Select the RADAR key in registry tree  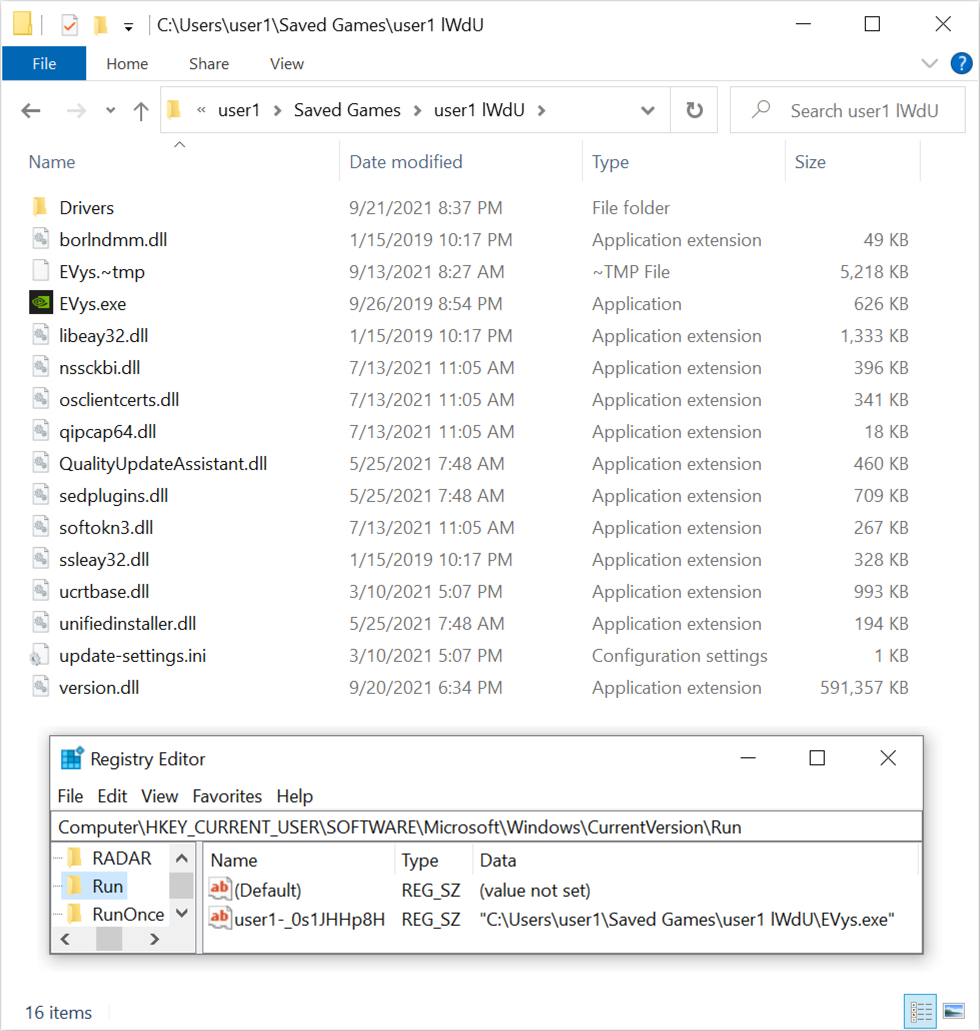[x=122, y=858]
